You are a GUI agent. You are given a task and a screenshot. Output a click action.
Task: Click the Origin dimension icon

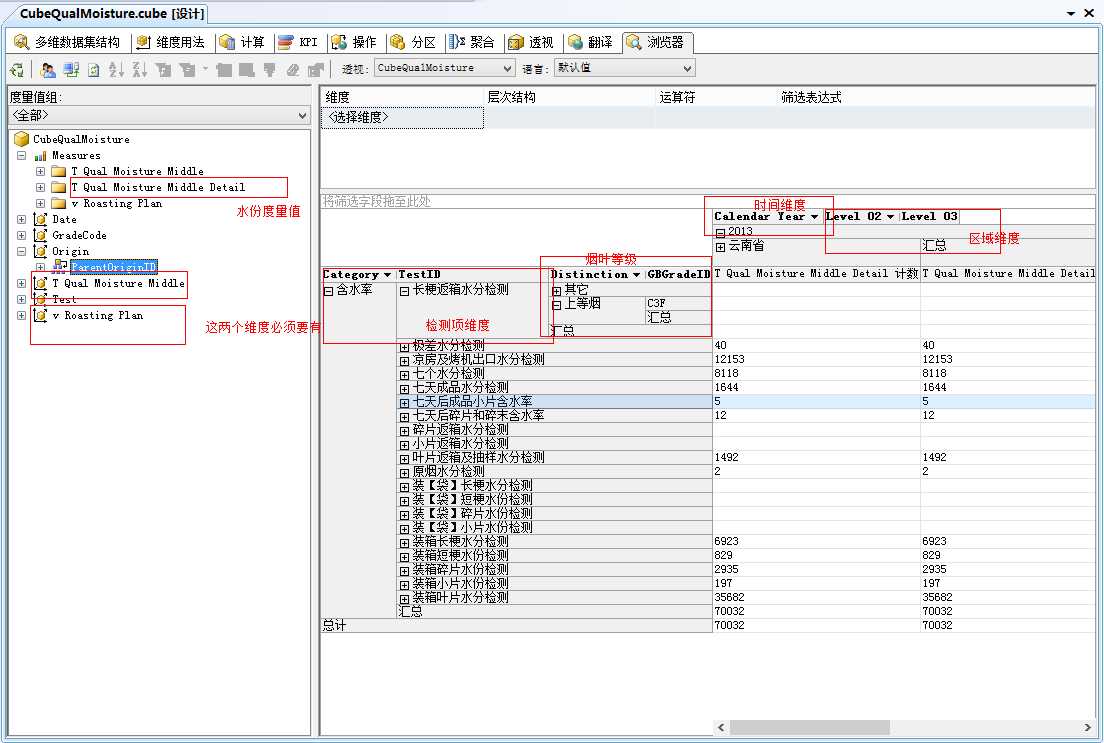click(x=40, y=251)
